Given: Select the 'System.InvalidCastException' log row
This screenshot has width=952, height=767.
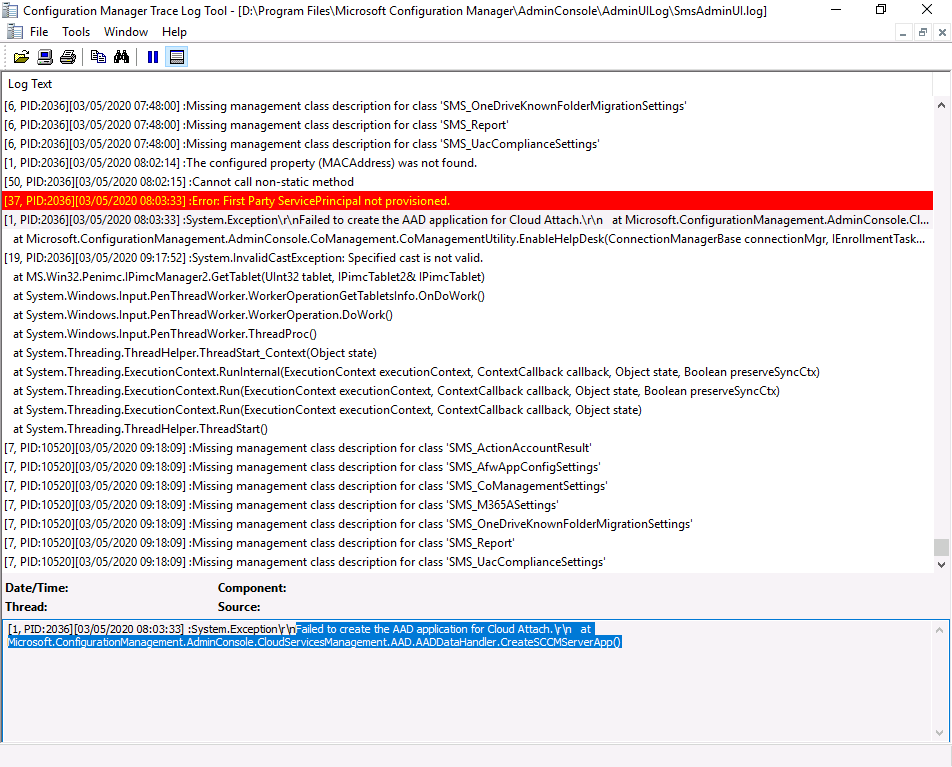Looking at the screenshot, I should coord(468,257).
